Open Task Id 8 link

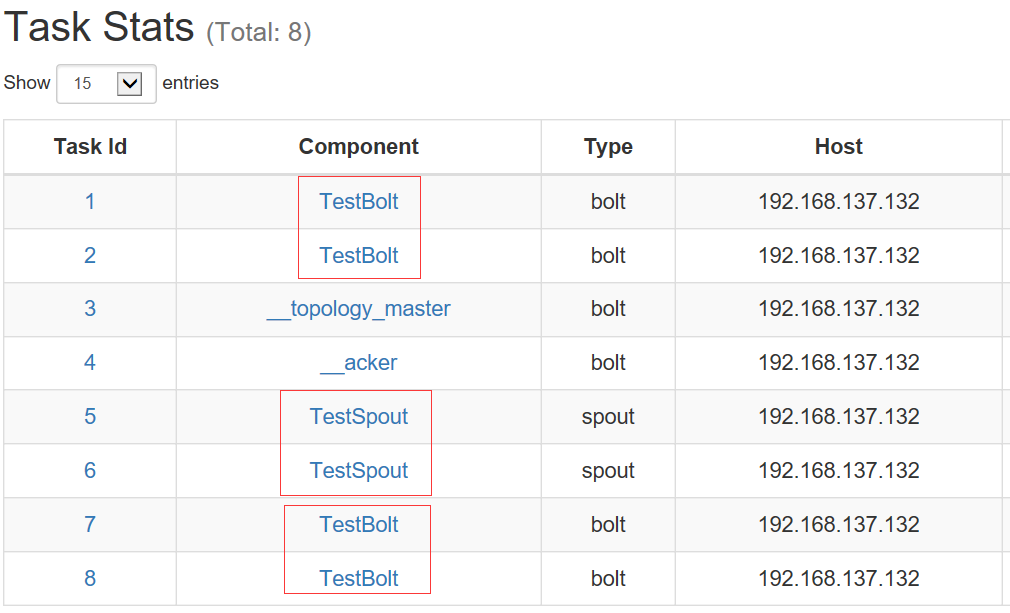click(x=90, y=579)
